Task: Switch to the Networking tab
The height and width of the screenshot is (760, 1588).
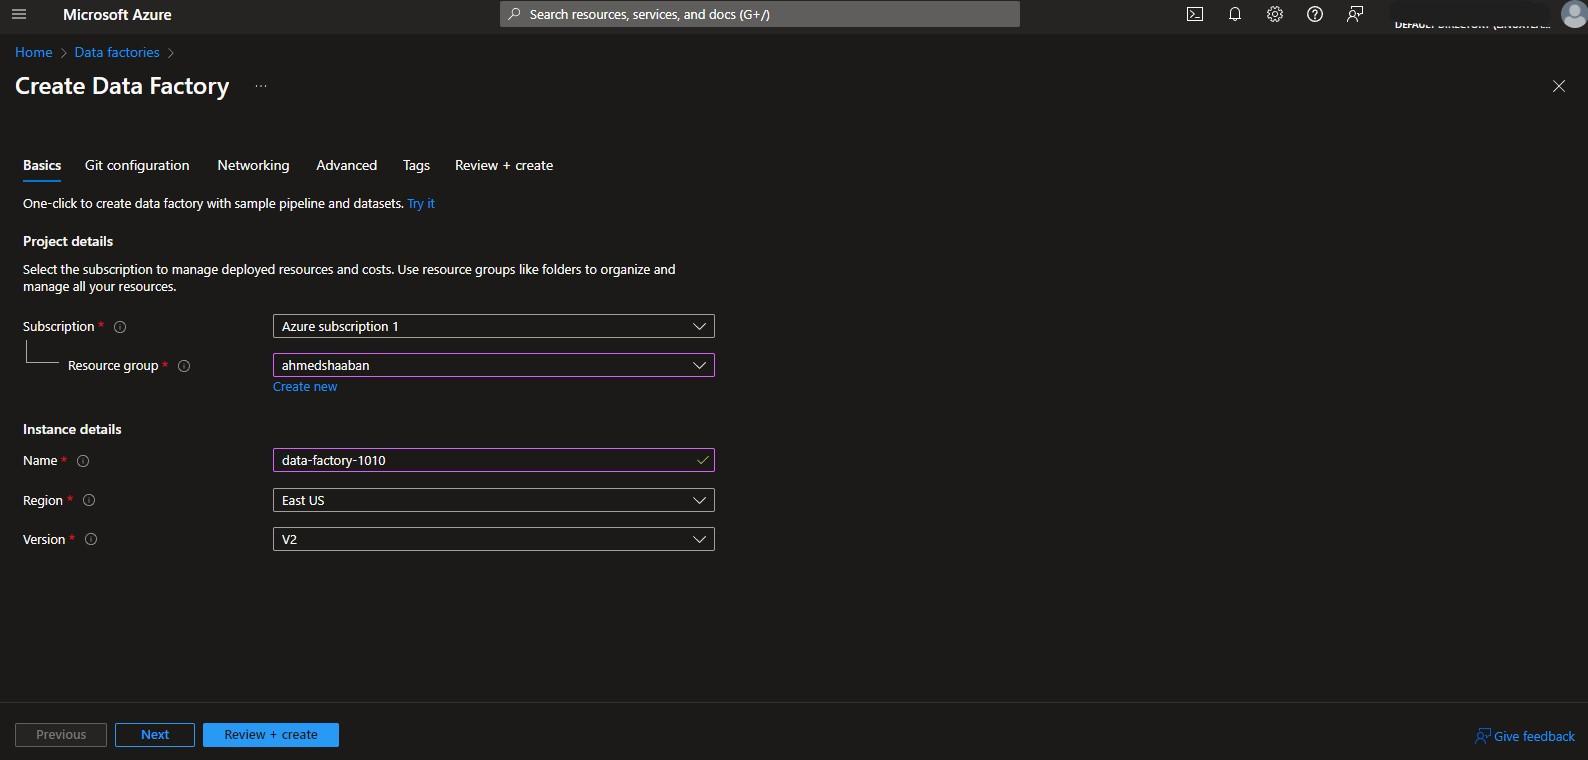Action: click(x=253, y=165)
